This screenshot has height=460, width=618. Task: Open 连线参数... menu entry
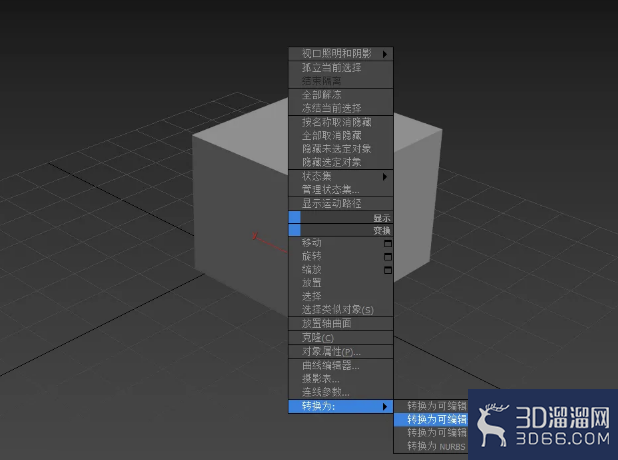[x=341, y=392]
